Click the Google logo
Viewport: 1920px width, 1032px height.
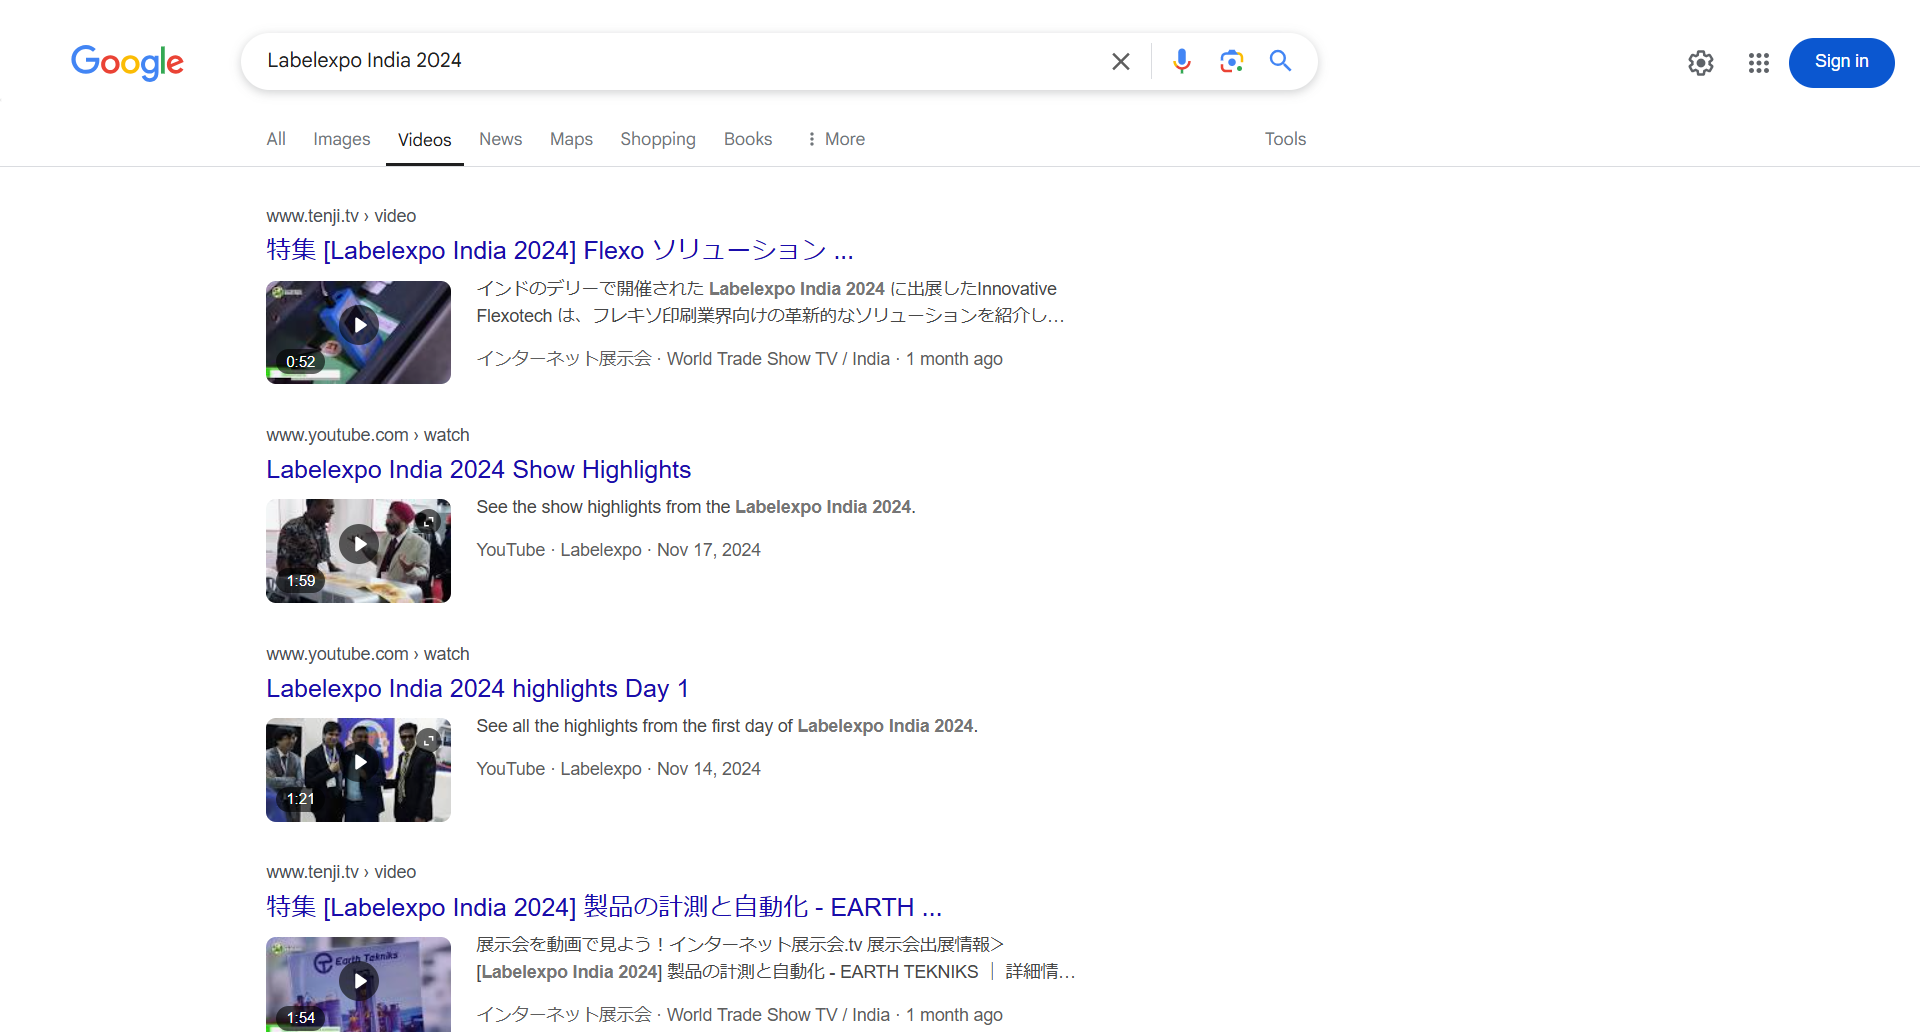[x=127, y=62]
